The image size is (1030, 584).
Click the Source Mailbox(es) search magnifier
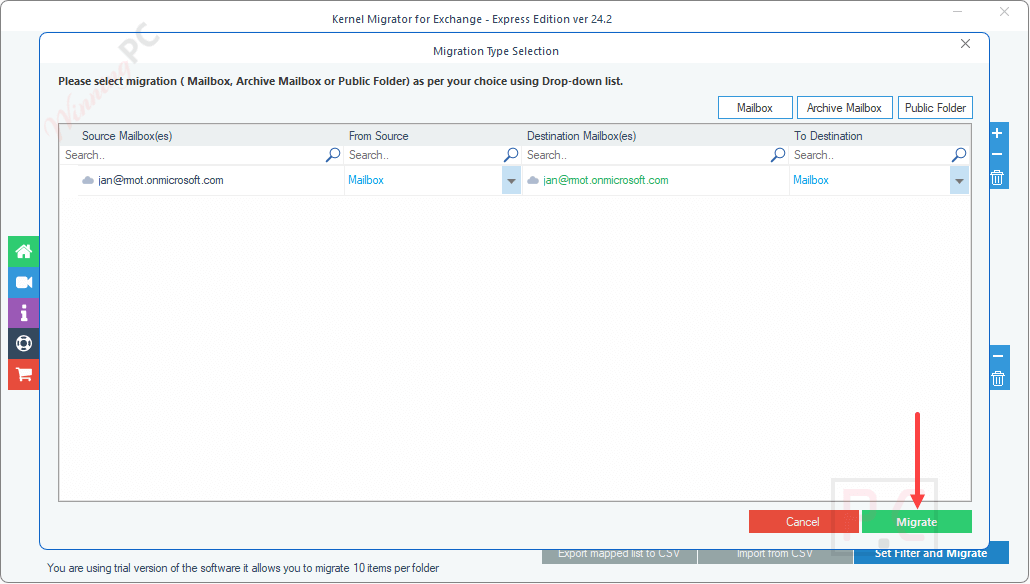point(333,155)
